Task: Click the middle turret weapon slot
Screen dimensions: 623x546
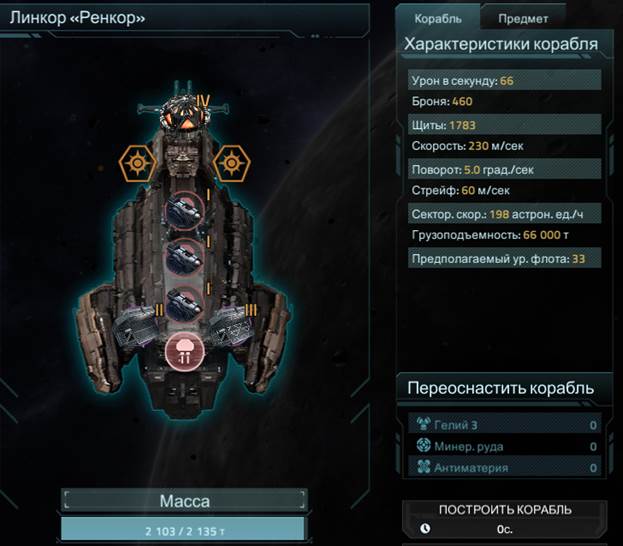Action: [184, 258]
